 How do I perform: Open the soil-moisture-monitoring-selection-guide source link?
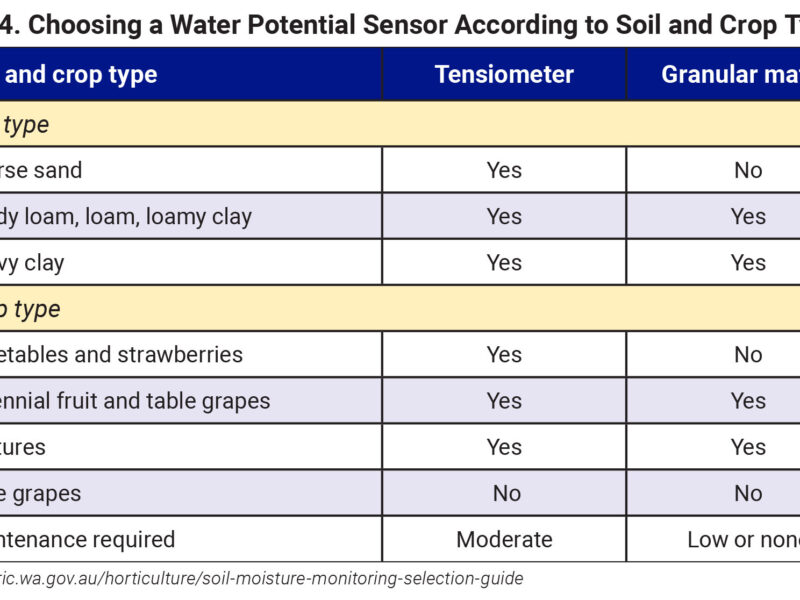click(x=262, y=578)
